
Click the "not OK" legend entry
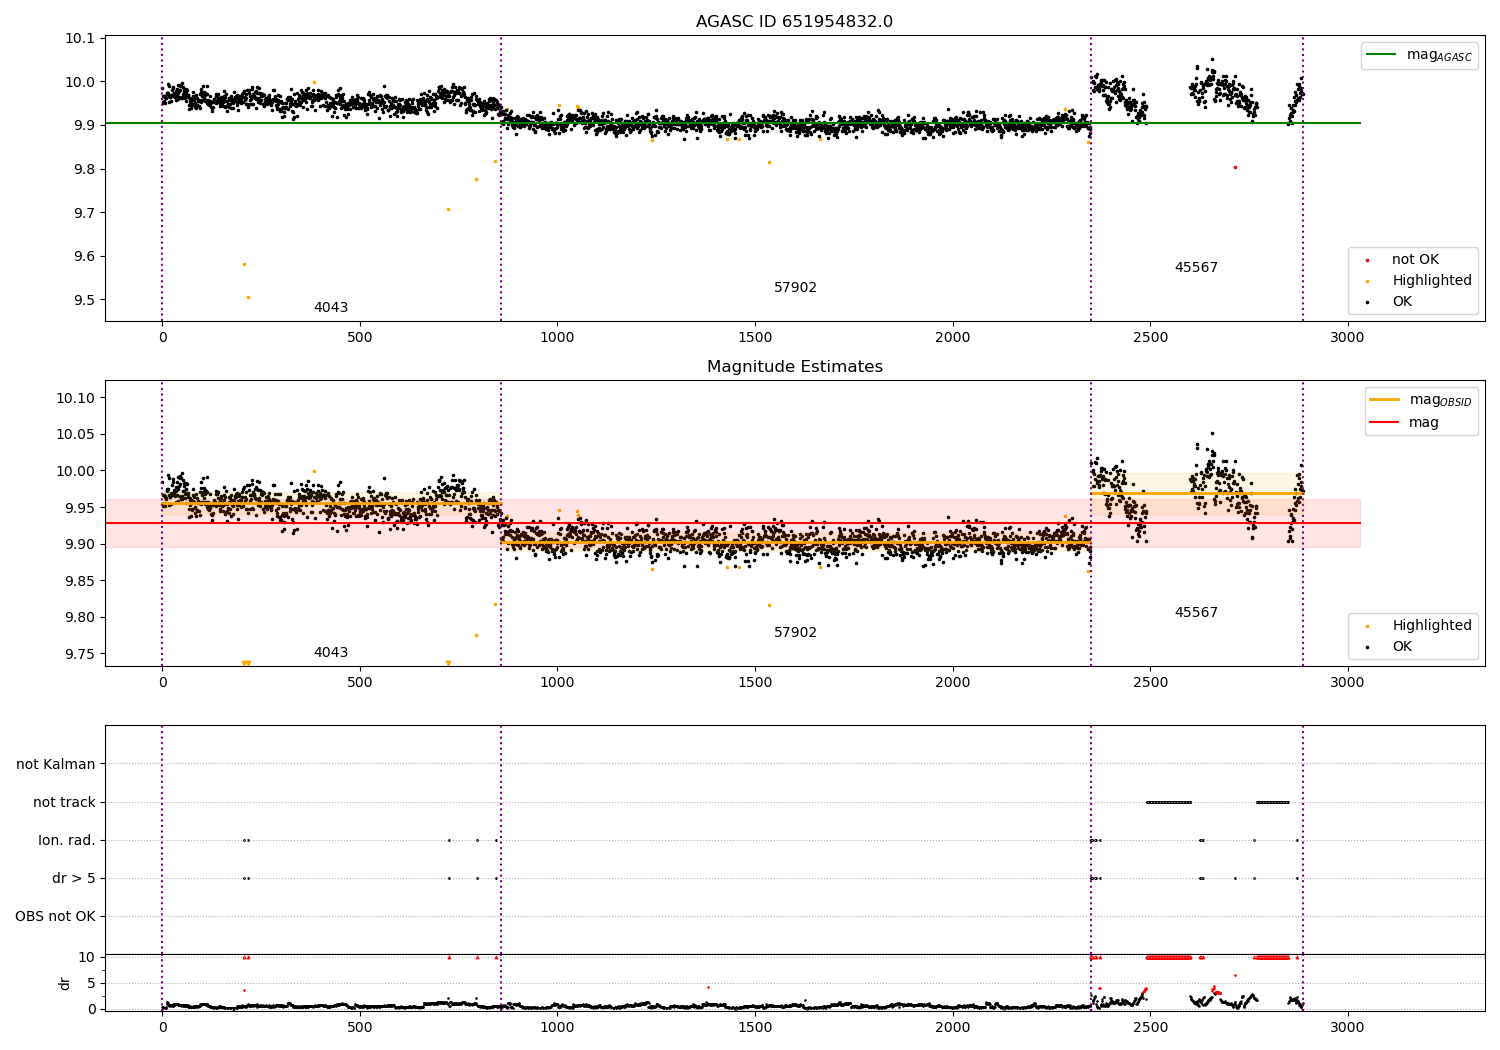point(1415,260)
